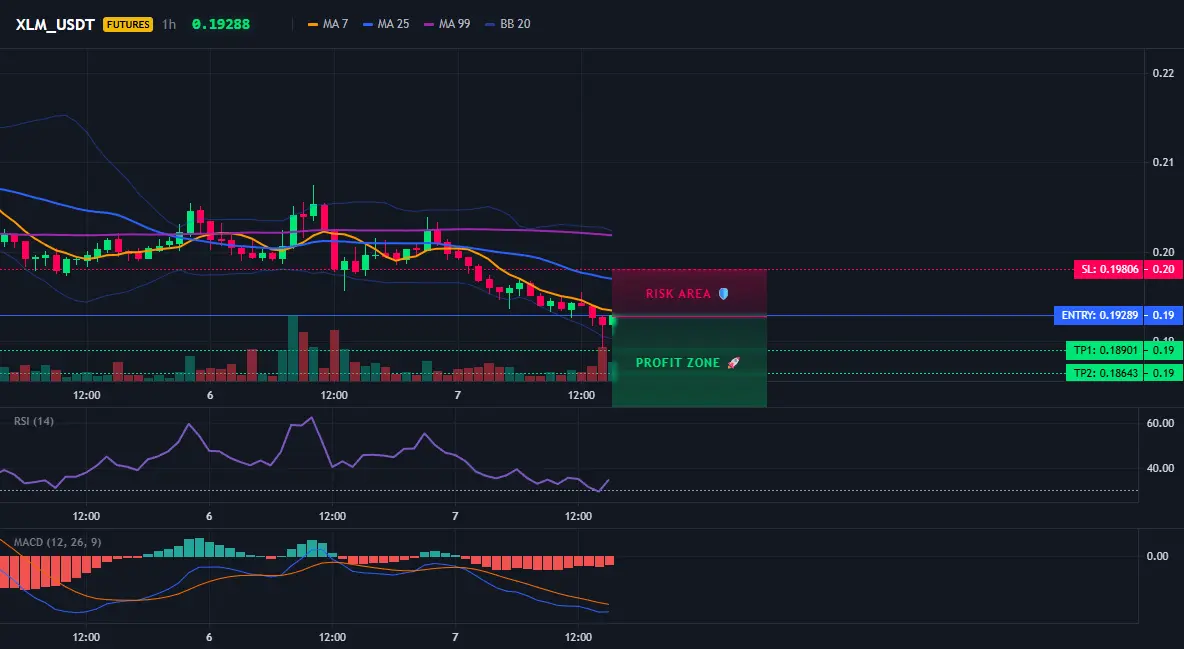The width and height of the screenshot is (1184, 649).
Task: Click the RSI (14) indicator label
Action: tap(34, 421)
